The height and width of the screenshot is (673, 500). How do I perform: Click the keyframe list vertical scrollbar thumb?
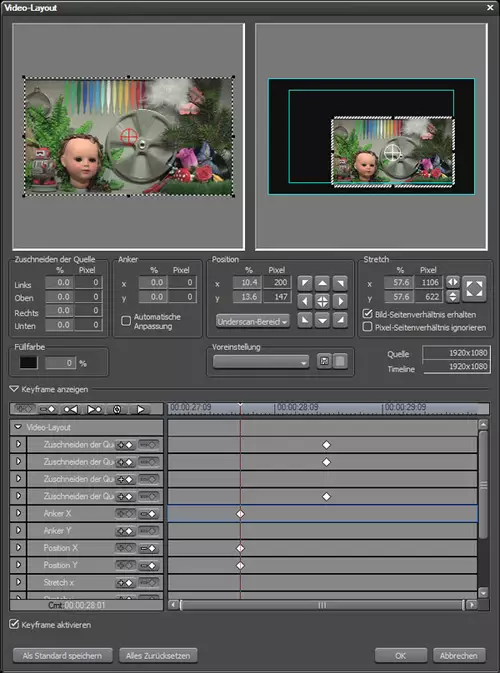pyautogui.click(x=483, y=484)
